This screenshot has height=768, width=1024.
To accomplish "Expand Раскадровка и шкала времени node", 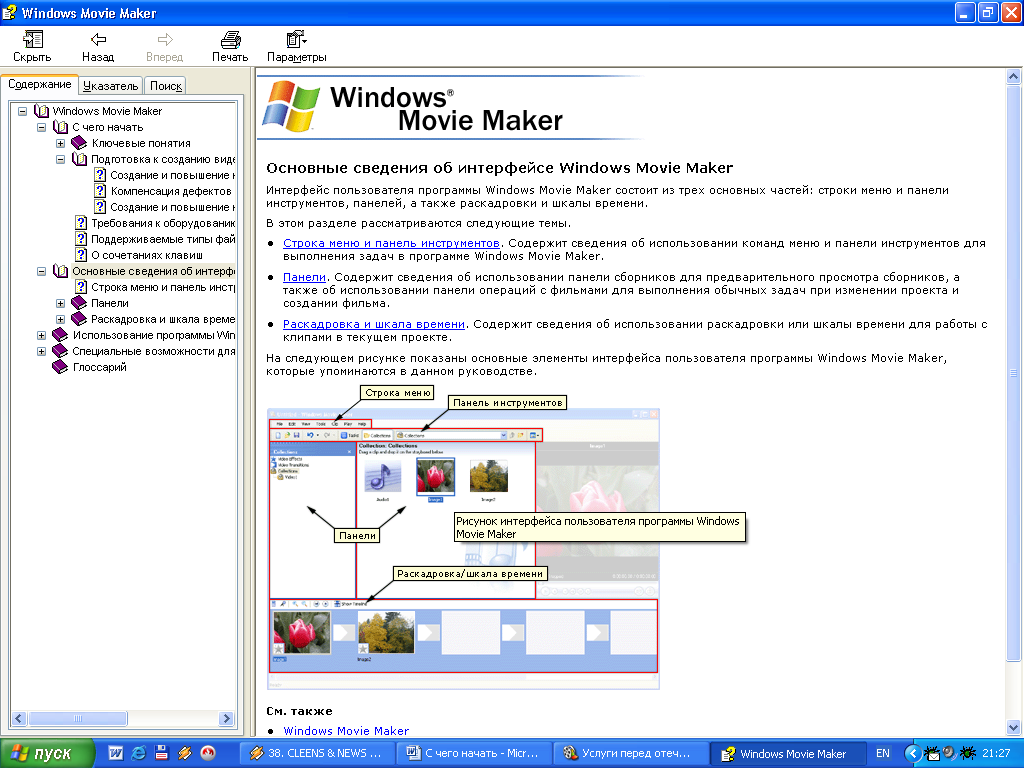I will [x=60, y=319].
